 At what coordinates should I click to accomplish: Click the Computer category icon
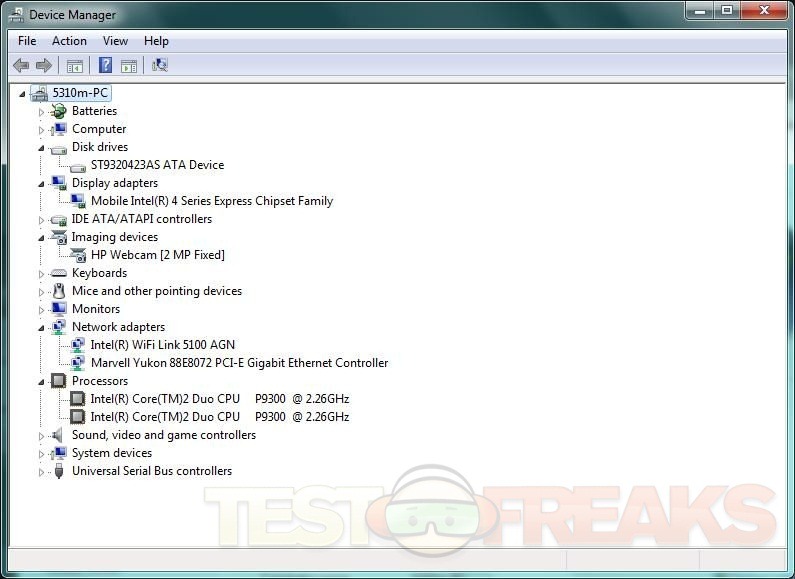tap(59, 129)
